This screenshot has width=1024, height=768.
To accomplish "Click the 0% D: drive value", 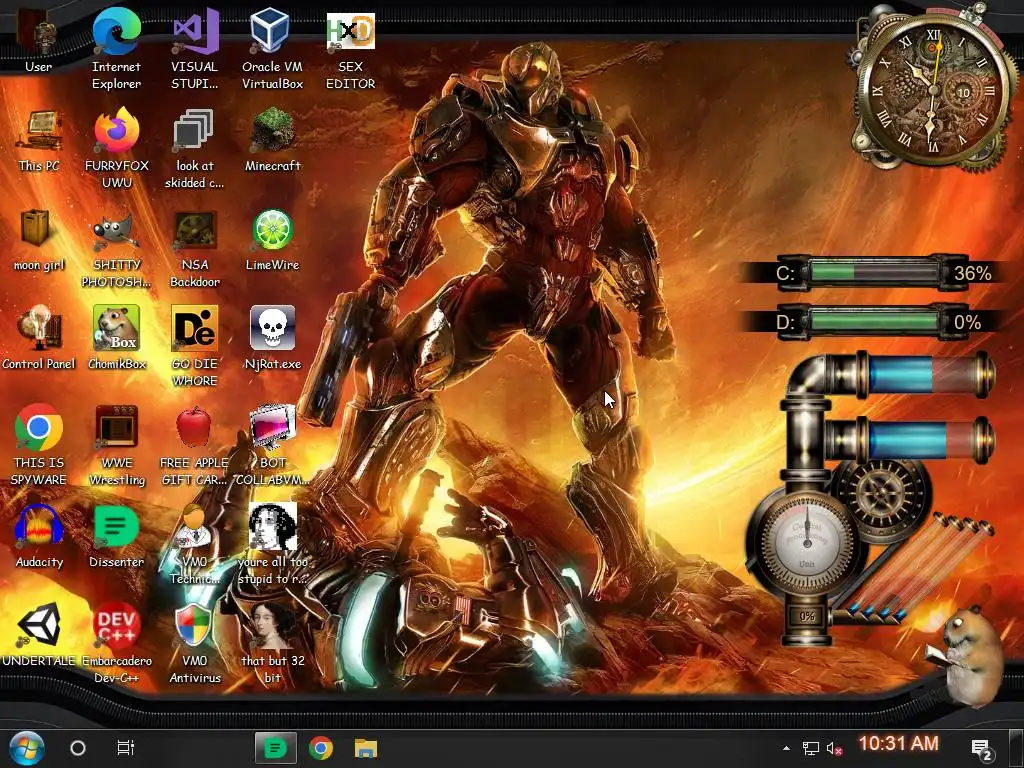I will point(967,322).
